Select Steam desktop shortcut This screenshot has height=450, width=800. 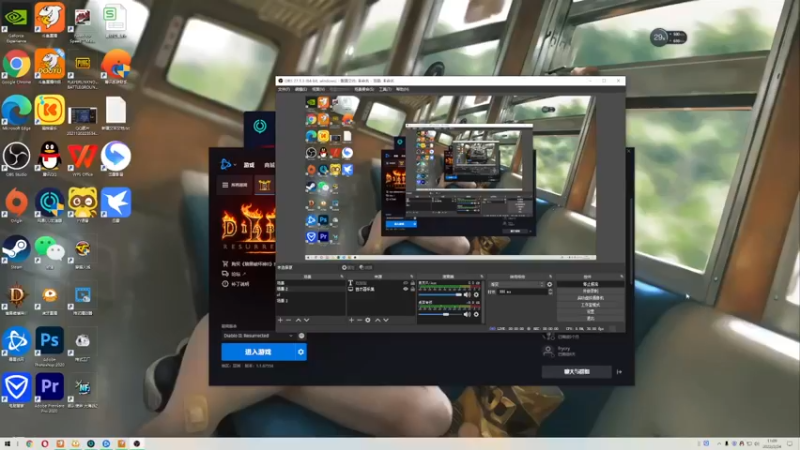click(16, 252)
